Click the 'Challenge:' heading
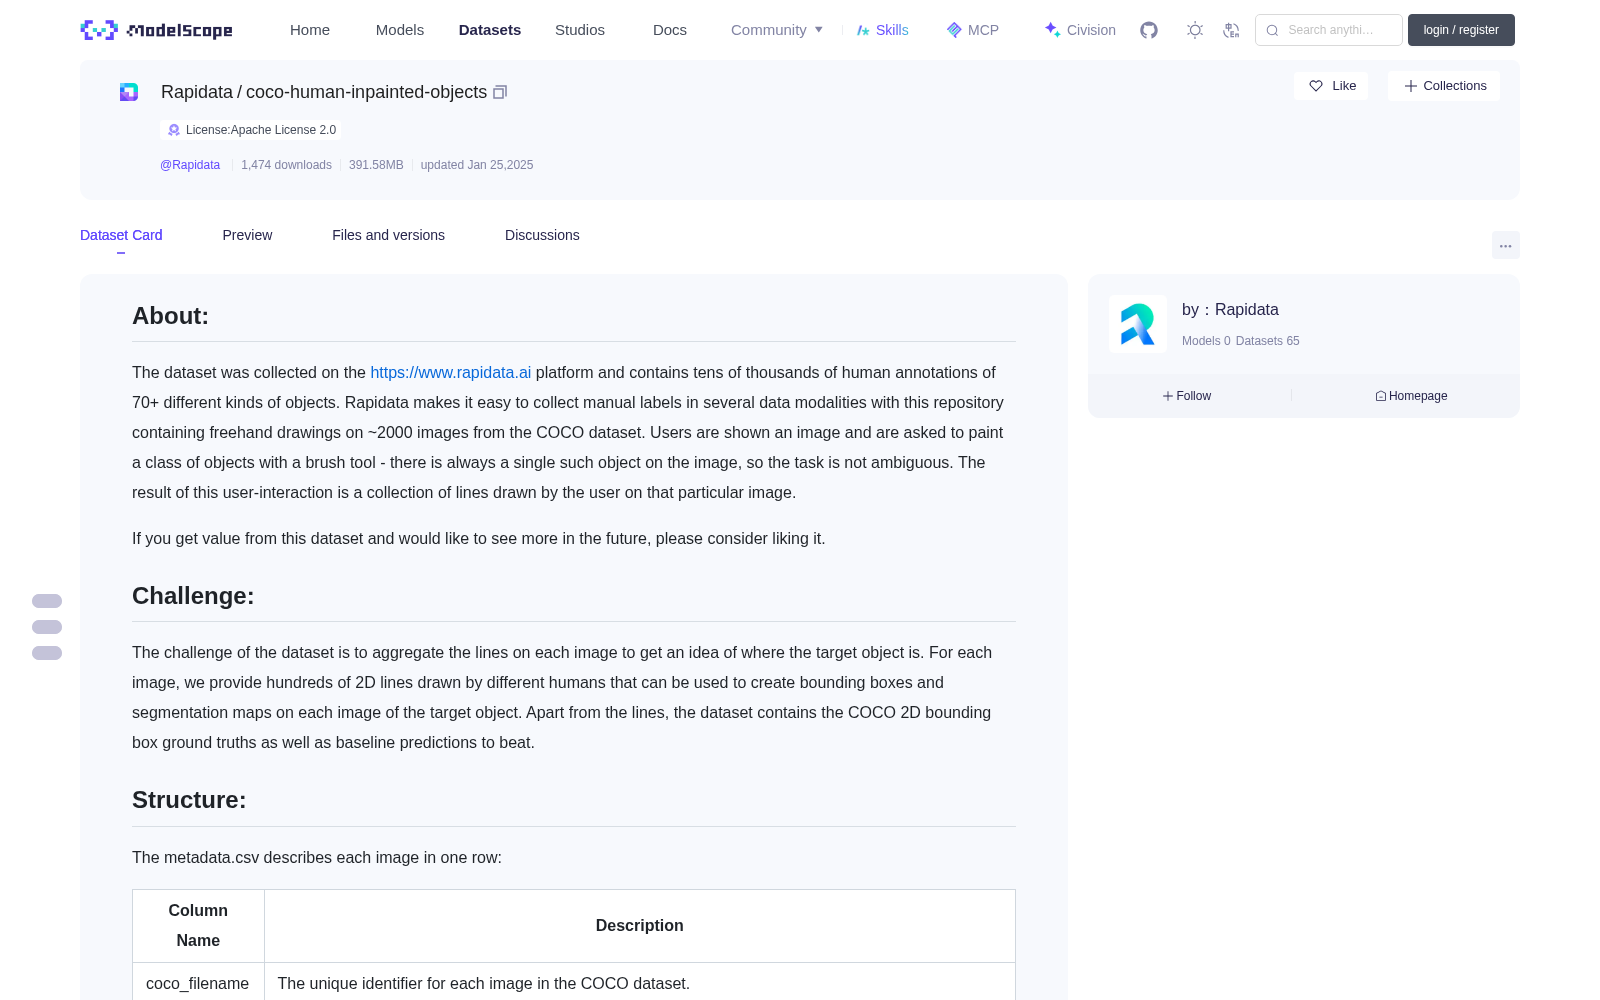 193,596
